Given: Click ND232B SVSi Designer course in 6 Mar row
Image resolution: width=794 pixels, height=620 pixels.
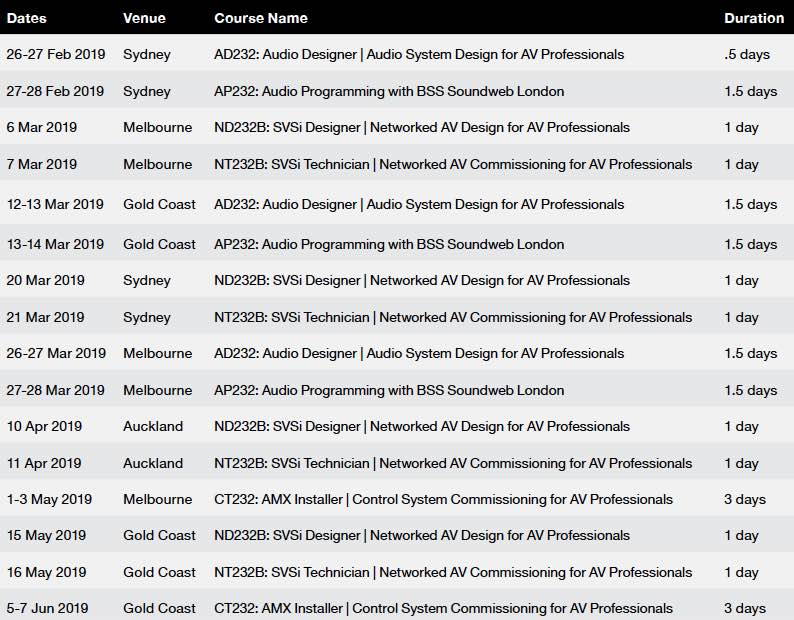Looking at the screenshot, I should tap(422, 128).
